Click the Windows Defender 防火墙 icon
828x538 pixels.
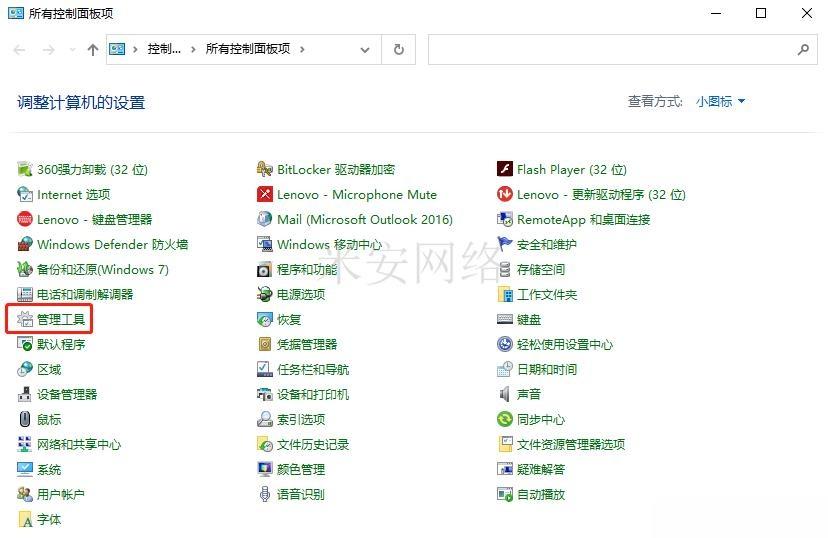pyautogui.click(x=25, y=244)
